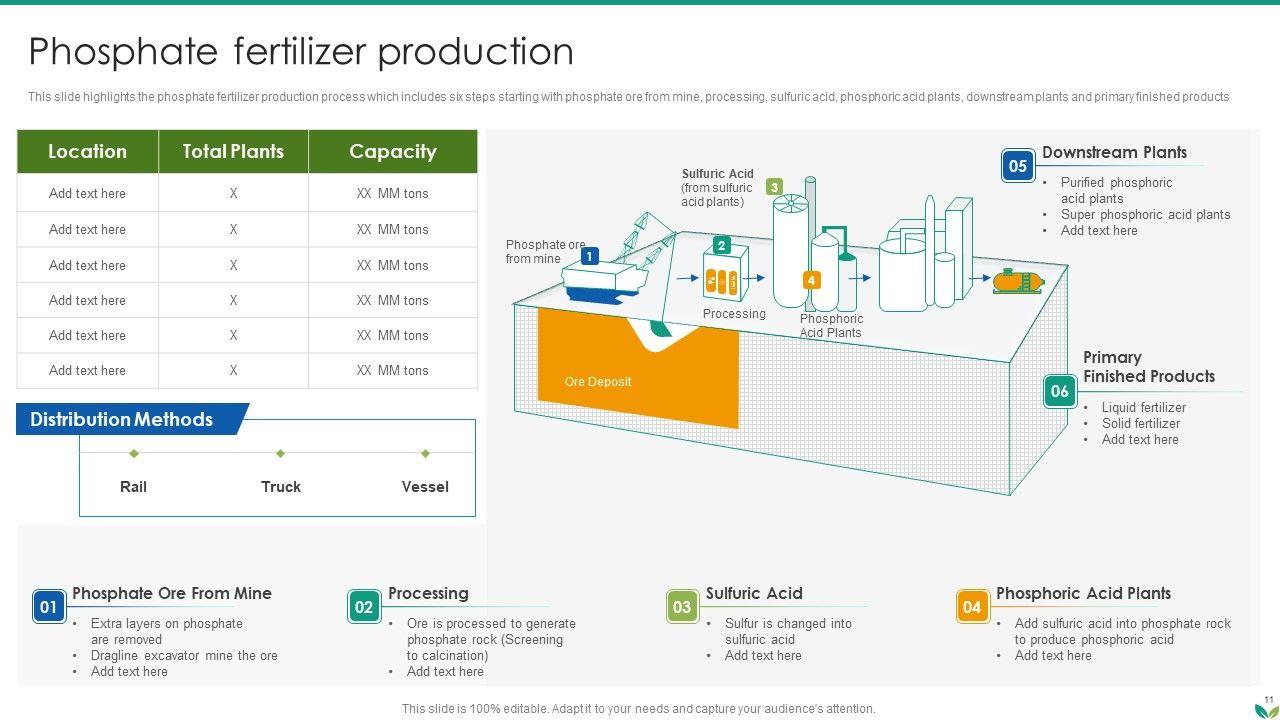This screenshot has height=720, width=1280.
Task: Select the green 03 Sulfuric Acid badge
Action: [682, 607]
